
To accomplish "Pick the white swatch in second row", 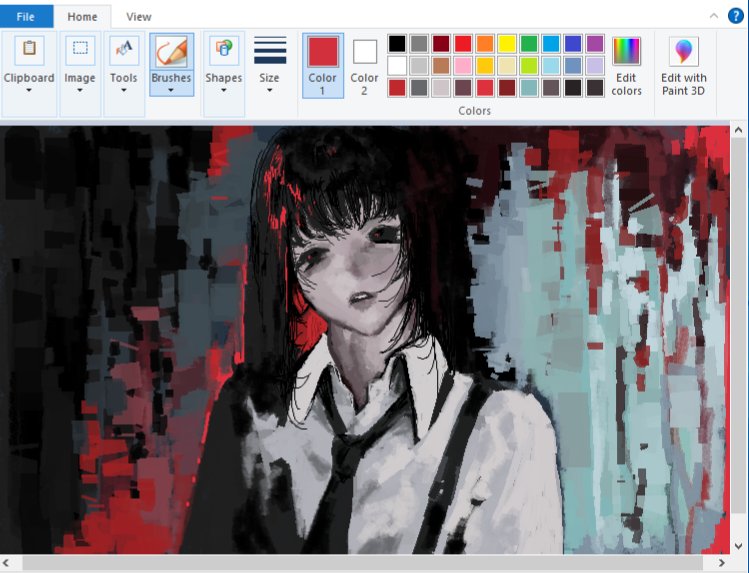I will [397, 65].
